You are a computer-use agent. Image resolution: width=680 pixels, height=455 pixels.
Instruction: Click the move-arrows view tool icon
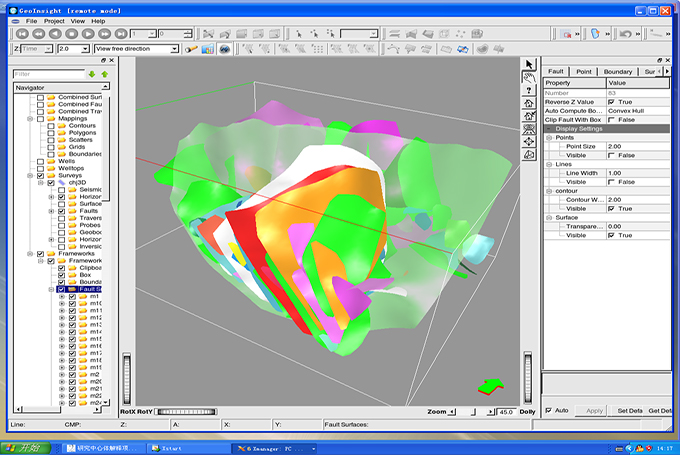click(529, 141)
